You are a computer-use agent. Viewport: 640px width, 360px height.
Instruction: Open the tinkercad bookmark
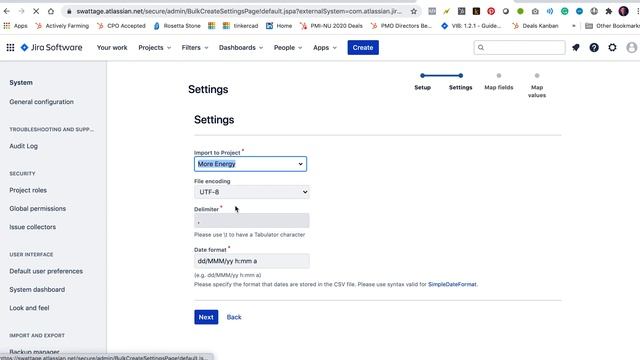[240, 26]
